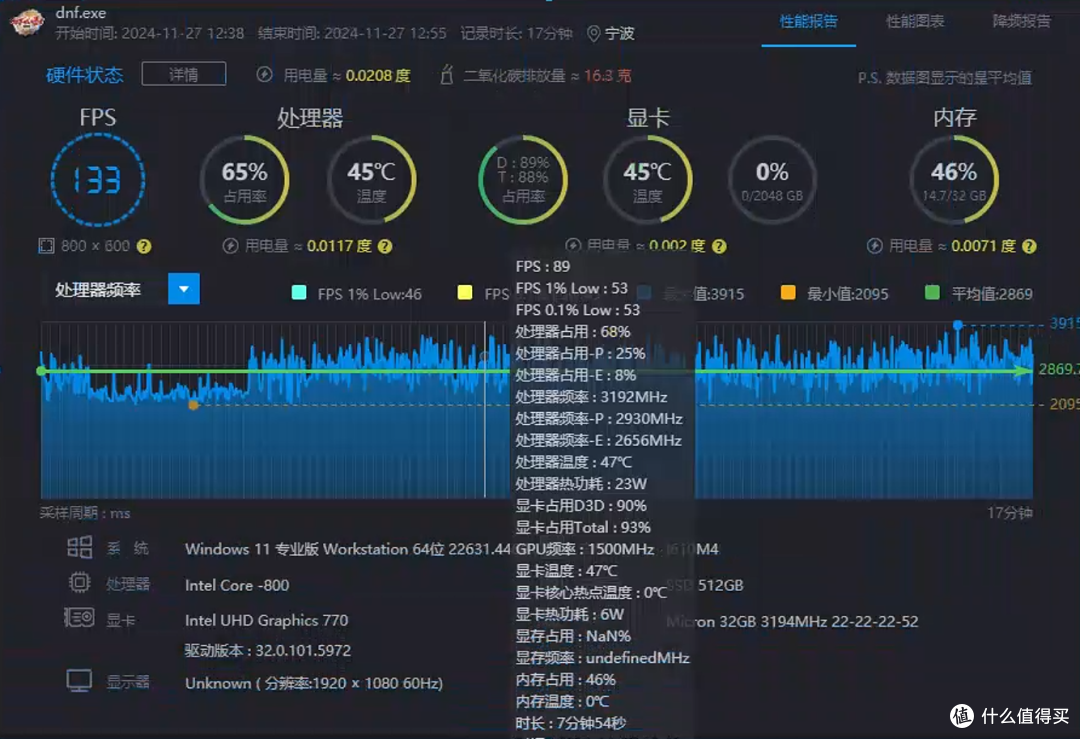Open the 处理器频率 dropdown arrow
This screenshot has height=739, width=1080.
tap(184, 289)
